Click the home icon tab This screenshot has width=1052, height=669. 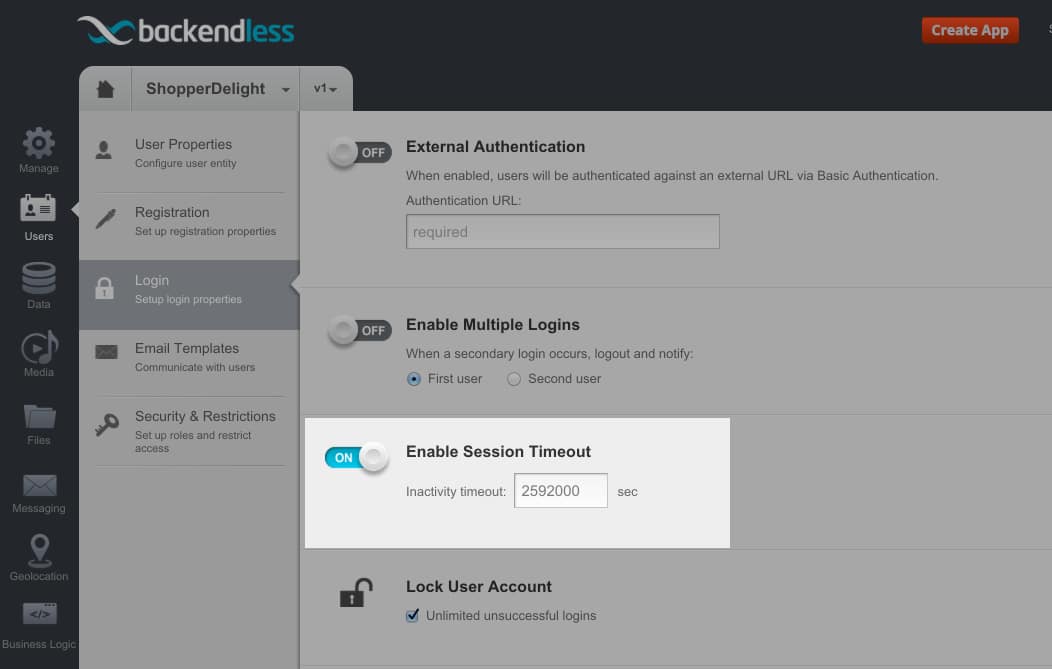click(x=105, y=89)
